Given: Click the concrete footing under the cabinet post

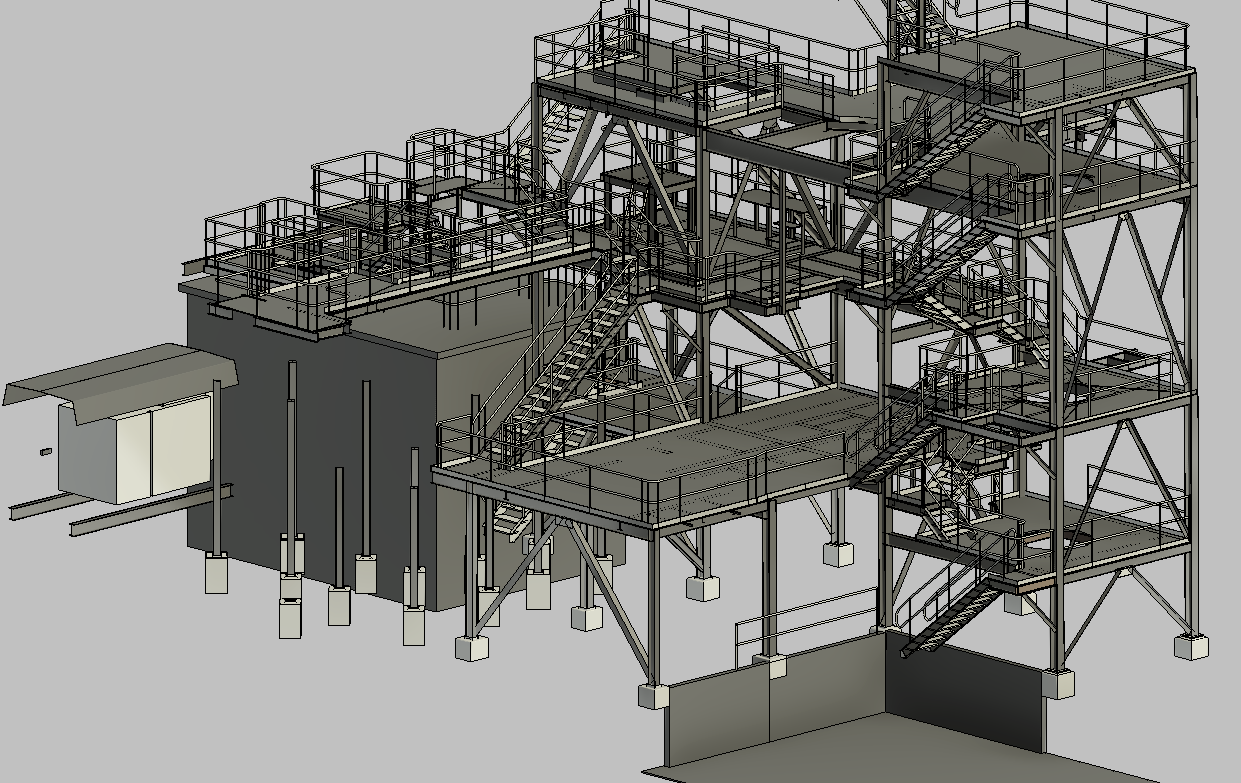Looking at the screenshot, I should tap(217, 575).
